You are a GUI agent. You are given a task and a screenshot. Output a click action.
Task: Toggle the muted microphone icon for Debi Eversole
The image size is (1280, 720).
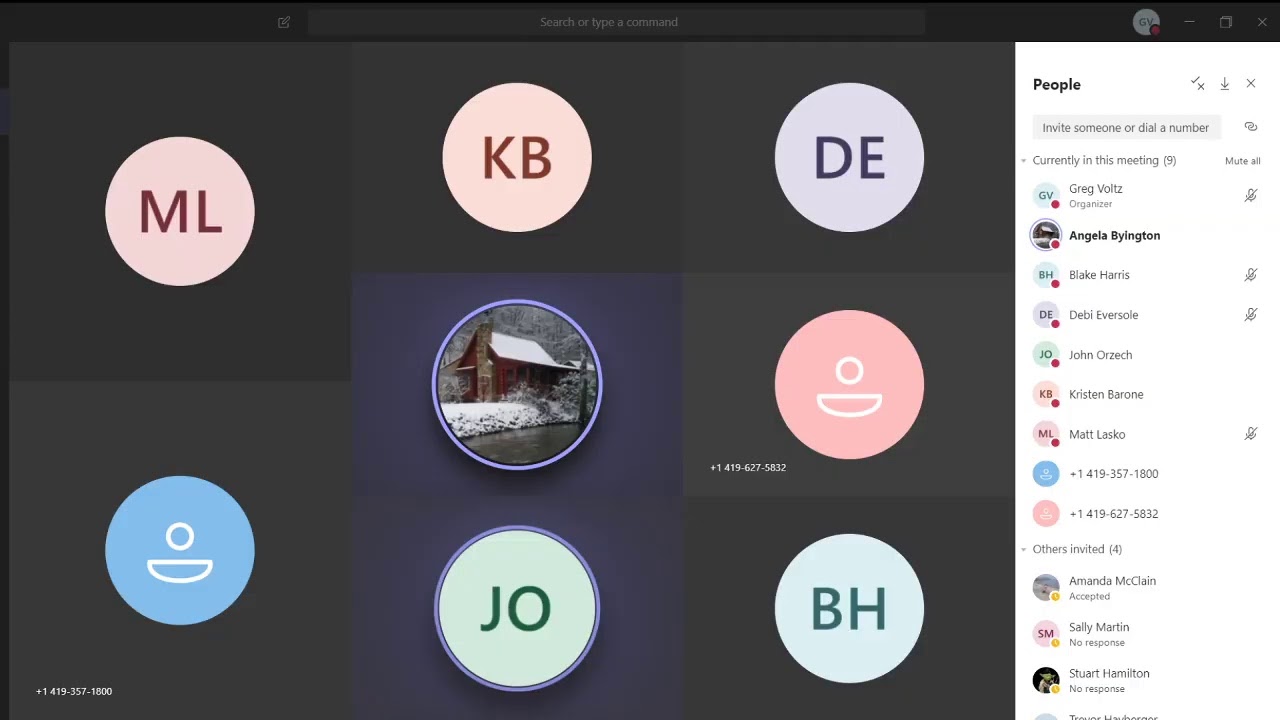click(x=1251, y=314)
